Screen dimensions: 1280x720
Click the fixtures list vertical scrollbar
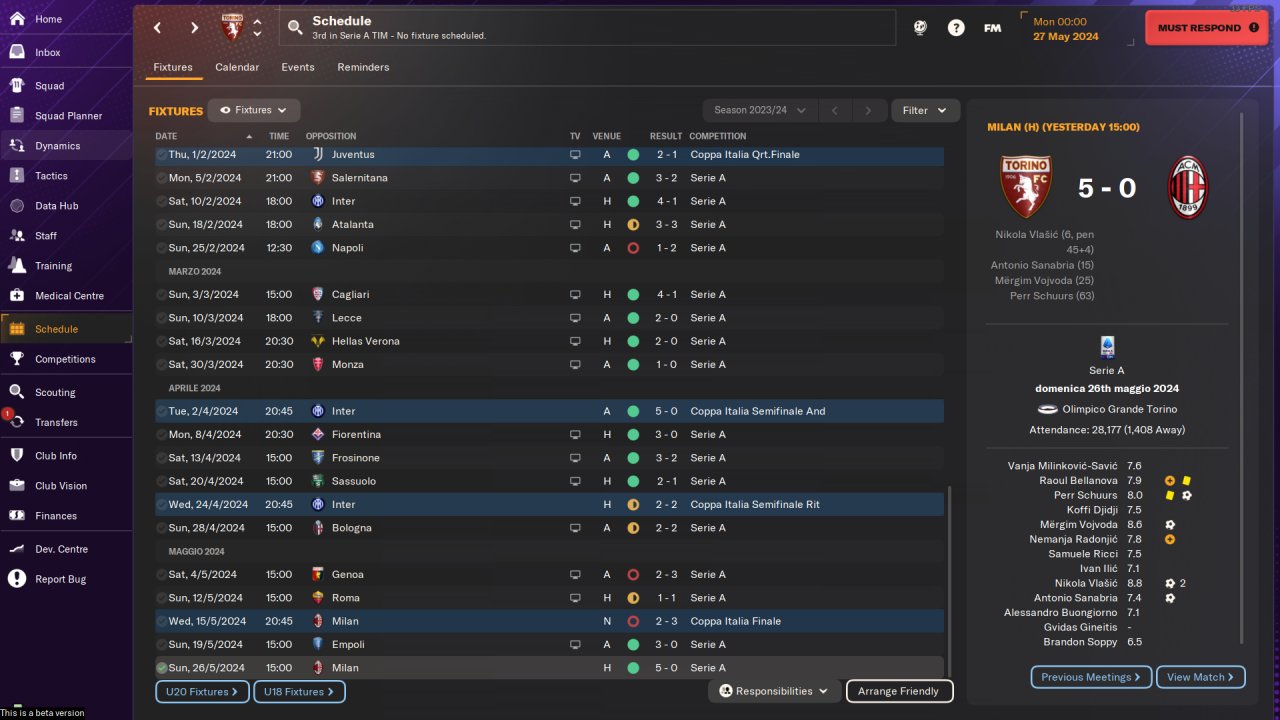[950, 580]
